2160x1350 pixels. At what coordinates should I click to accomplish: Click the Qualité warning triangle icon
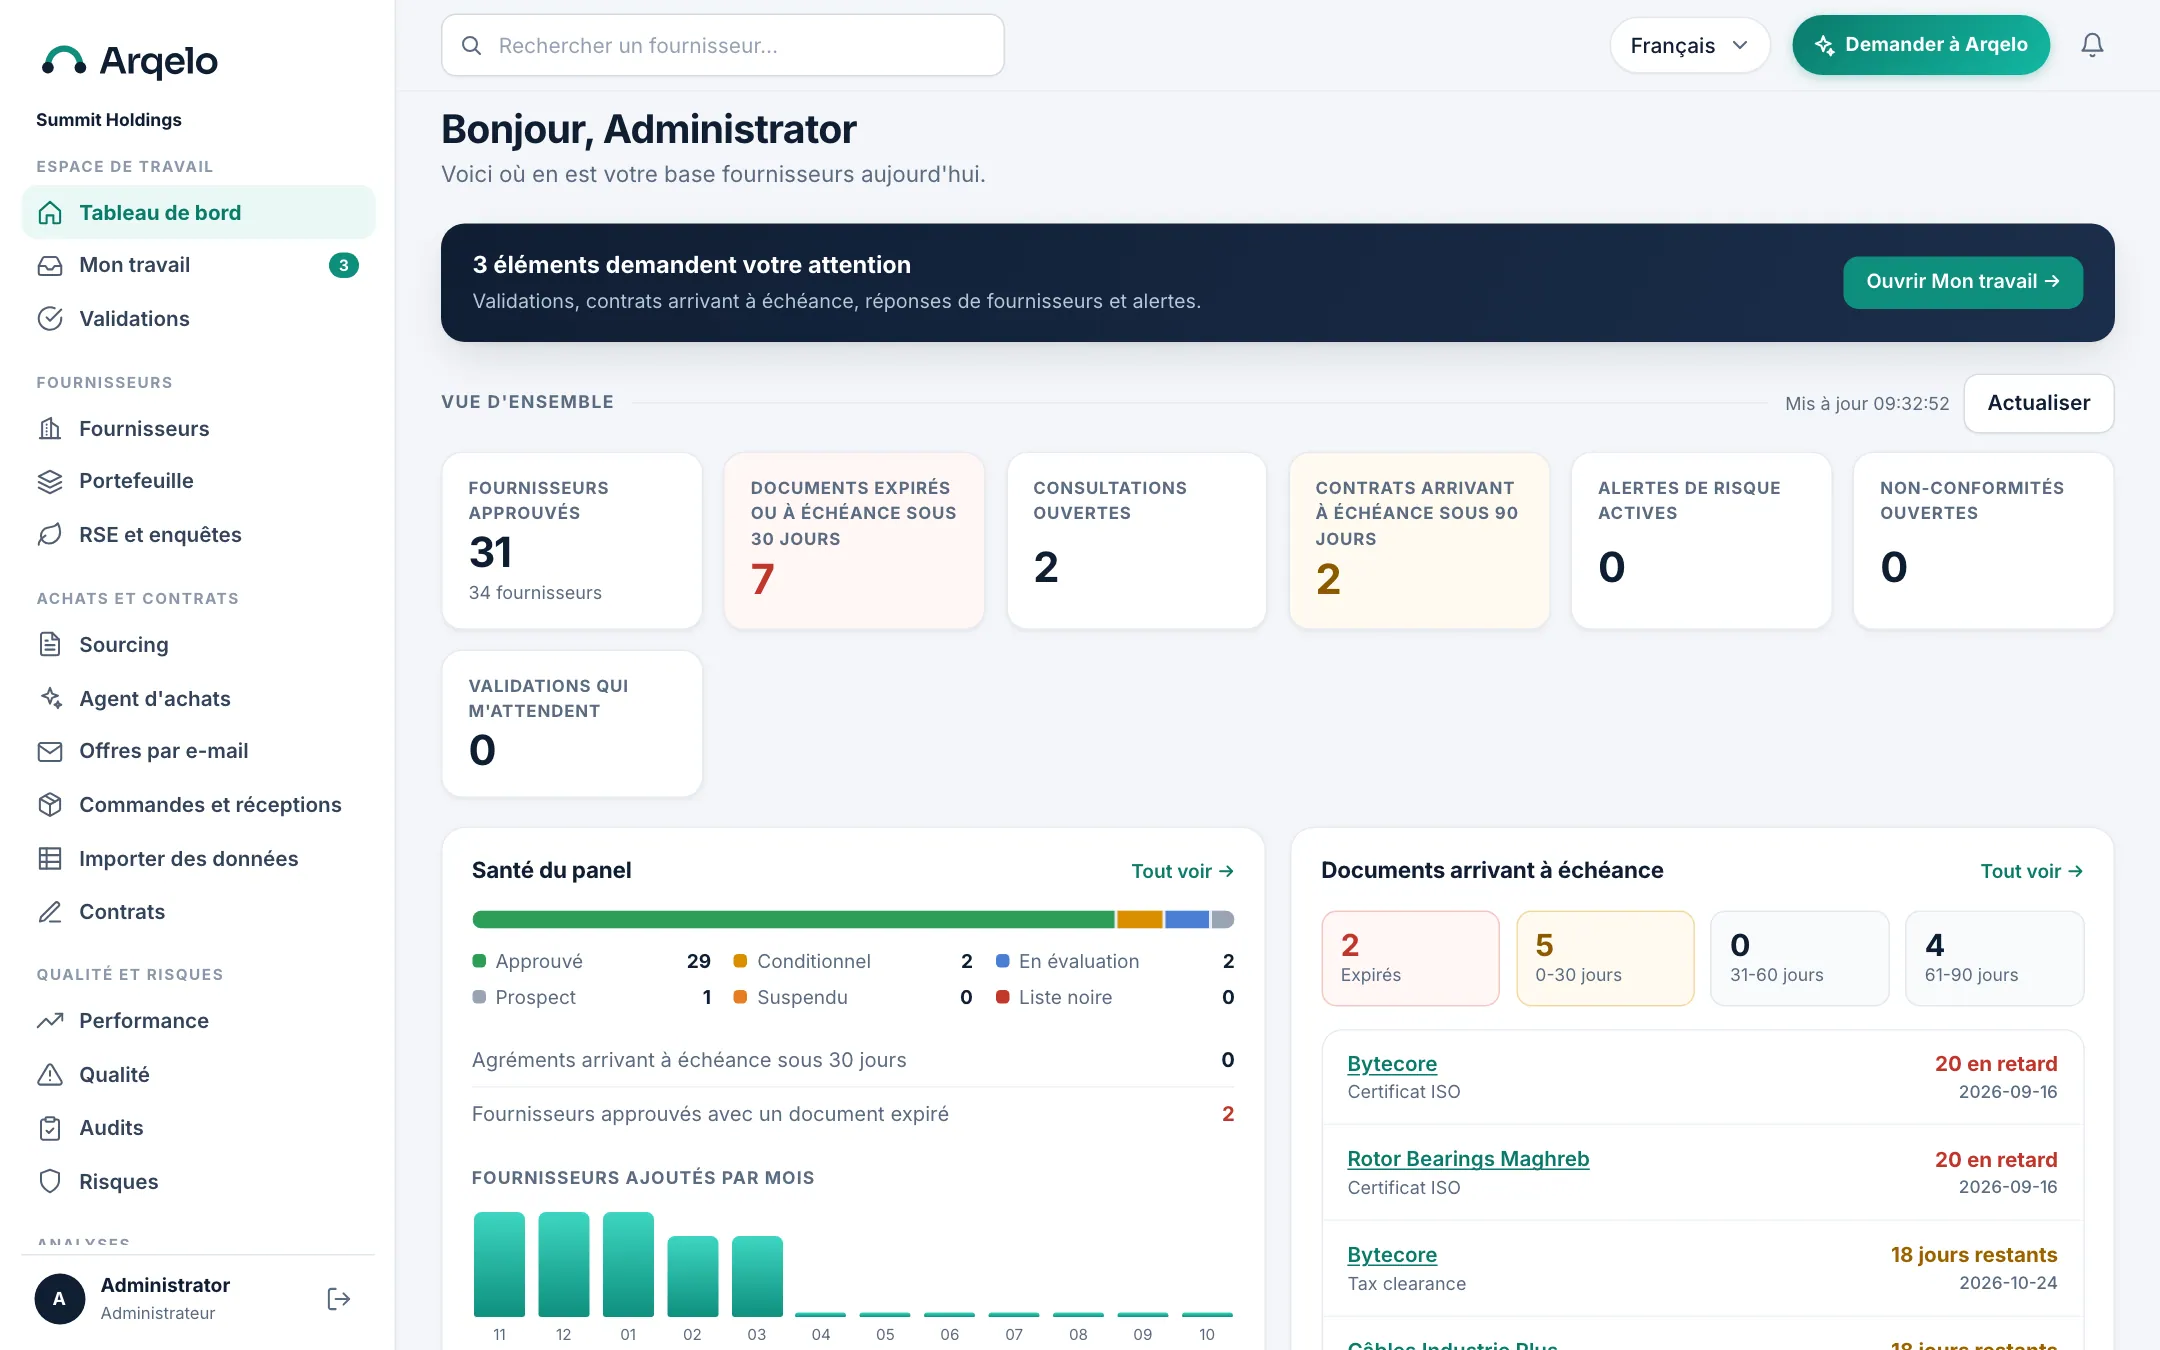point(50,1075)
